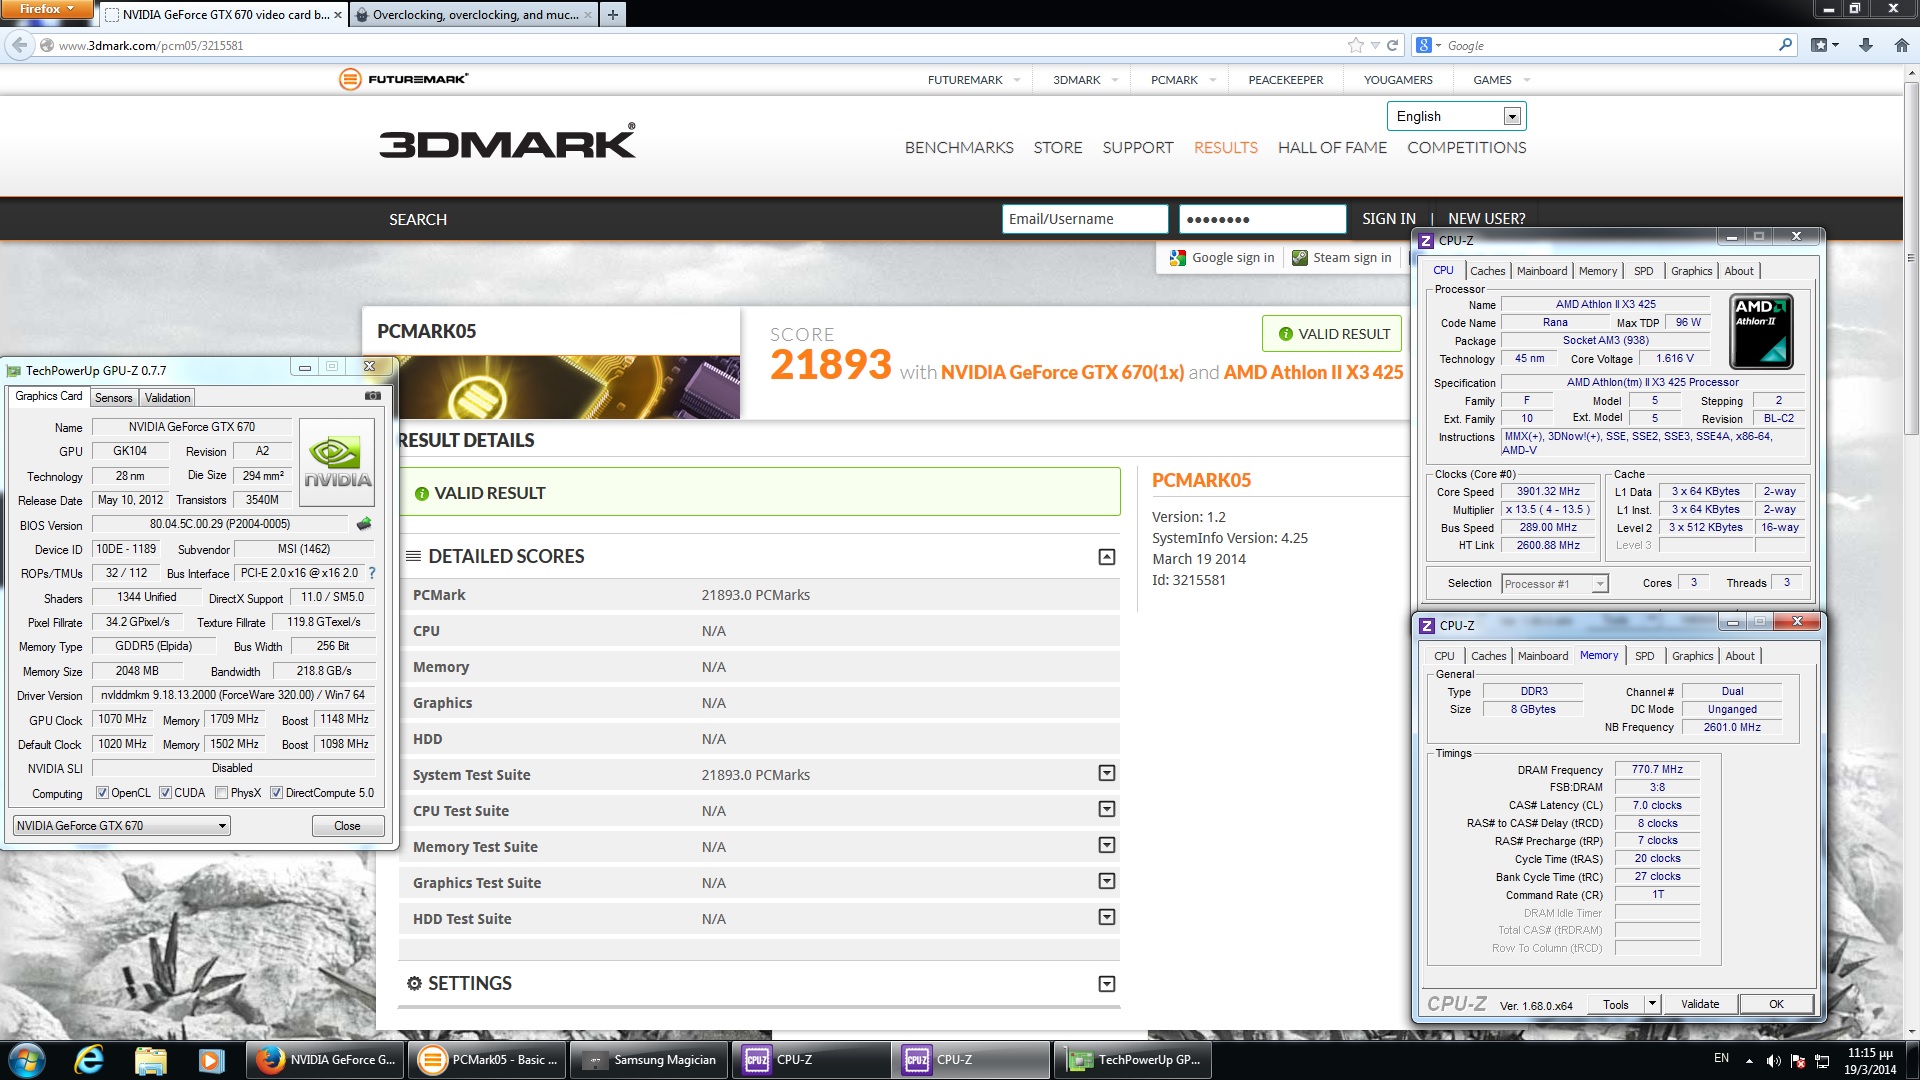This screenshot has width=1920, height=1080.
Task: Switch to Sensors tab in GPU-Z
Action: (x=113, y=398)
